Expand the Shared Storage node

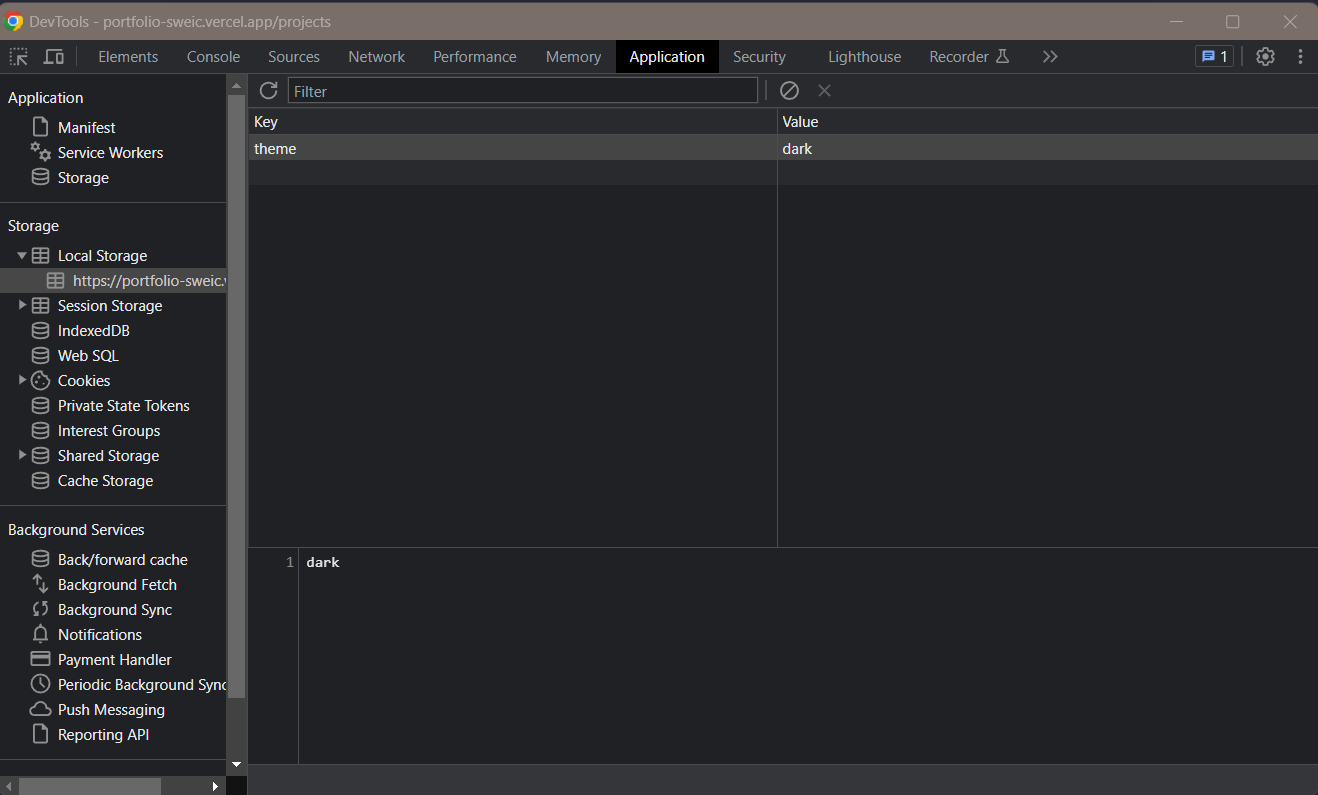(22, 456)
